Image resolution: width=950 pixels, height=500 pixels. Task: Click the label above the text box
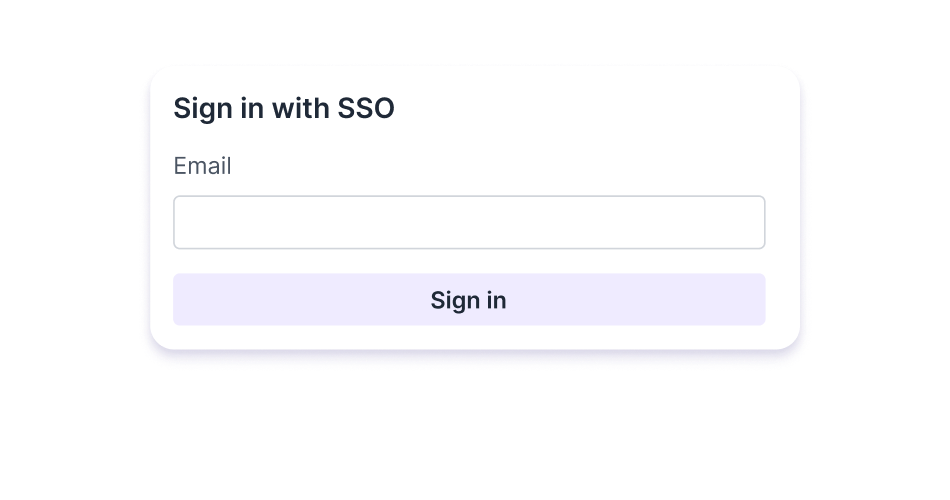point(202,166)
